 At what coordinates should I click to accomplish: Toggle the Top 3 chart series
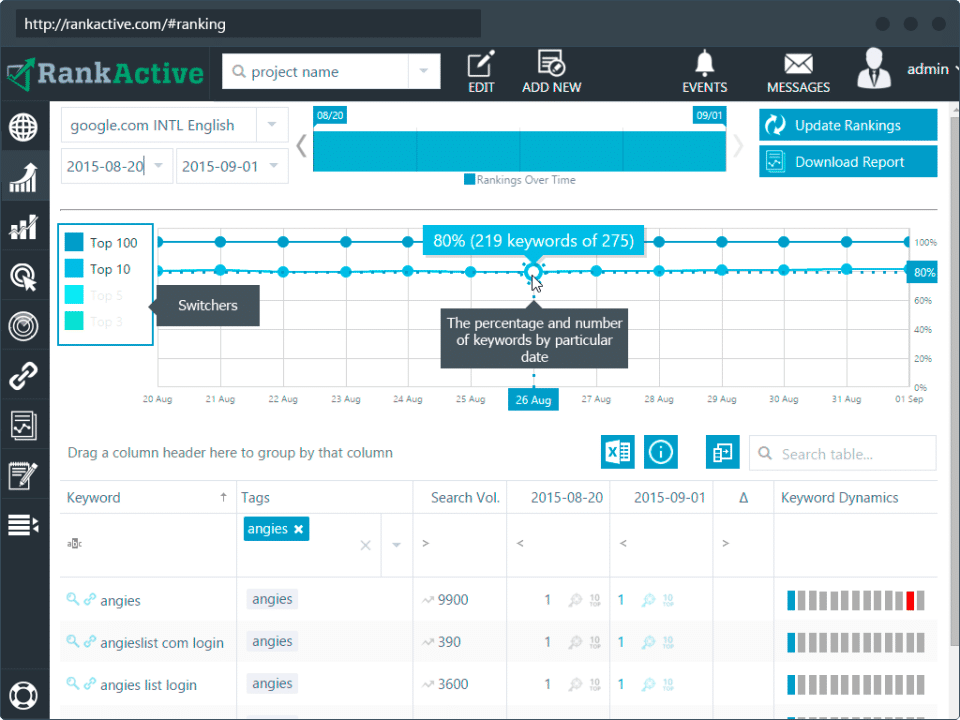(94, 321)
